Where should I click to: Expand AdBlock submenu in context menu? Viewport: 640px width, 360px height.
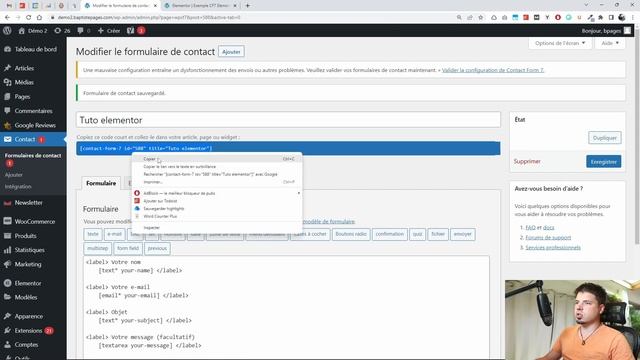point(217,193)
